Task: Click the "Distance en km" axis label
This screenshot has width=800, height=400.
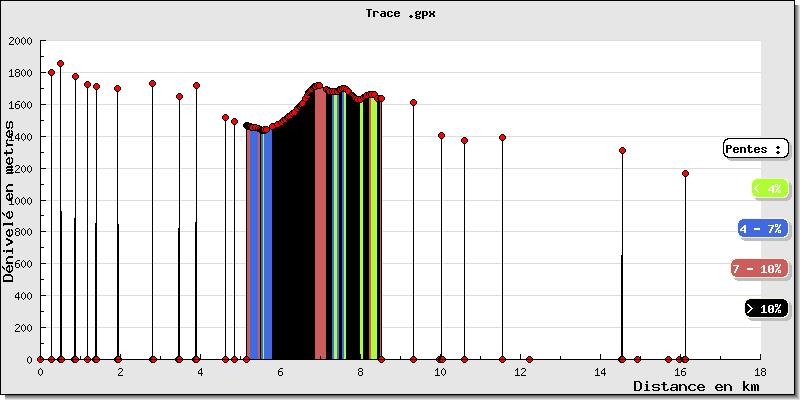Action: click(x=695, y=385)
